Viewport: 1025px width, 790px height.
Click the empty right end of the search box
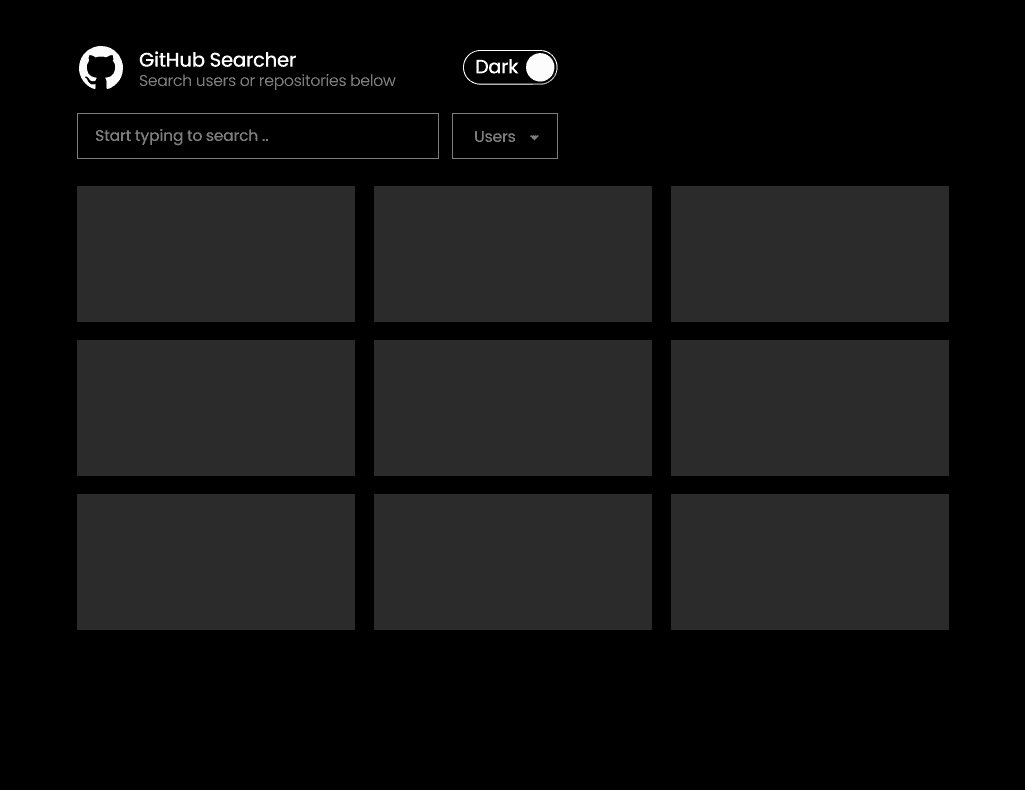click(400, 136)
